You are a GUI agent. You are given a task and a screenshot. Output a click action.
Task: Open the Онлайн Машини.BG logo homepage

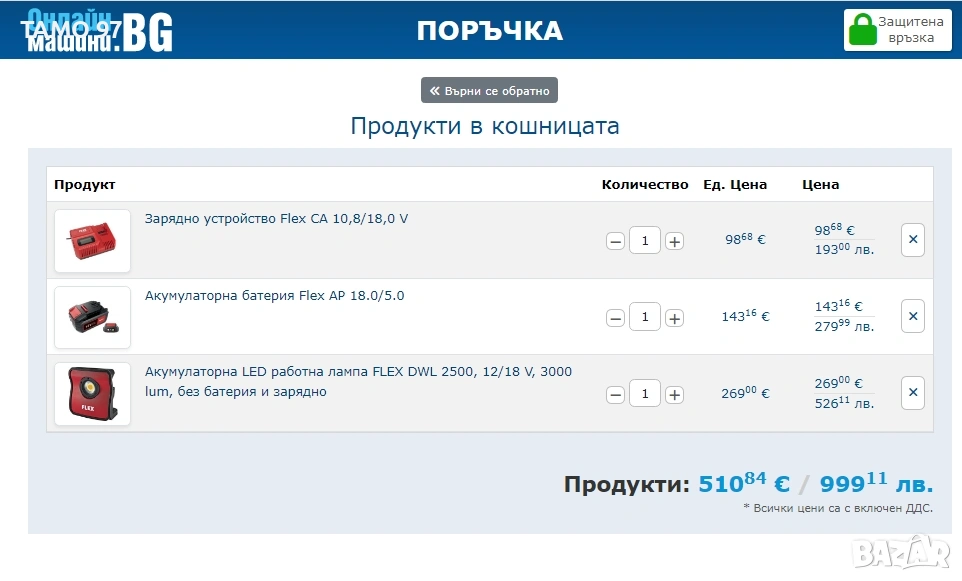click(100, 31)
